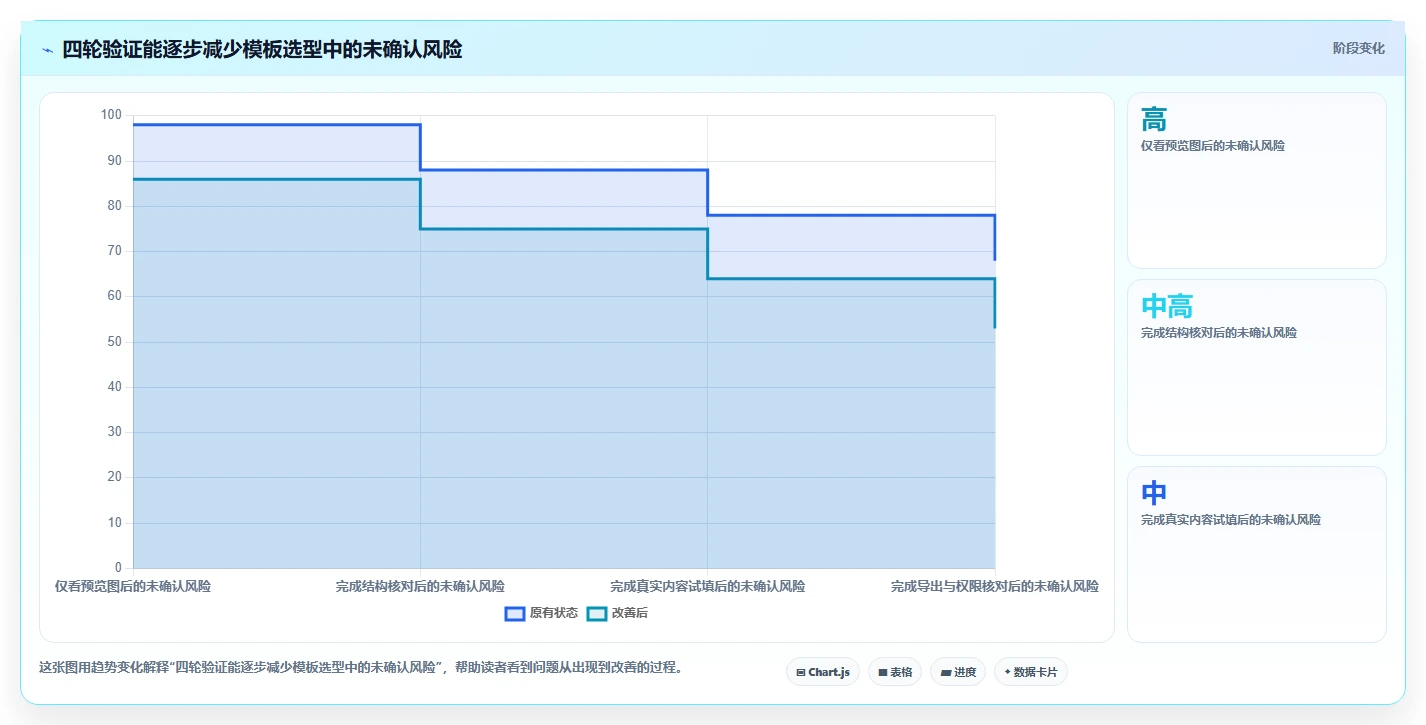This screenshot has width=1426, height=725.
Task: Click x-axis label 完成导出与权限核对后的未确认风险
Action: pos(994,586)
